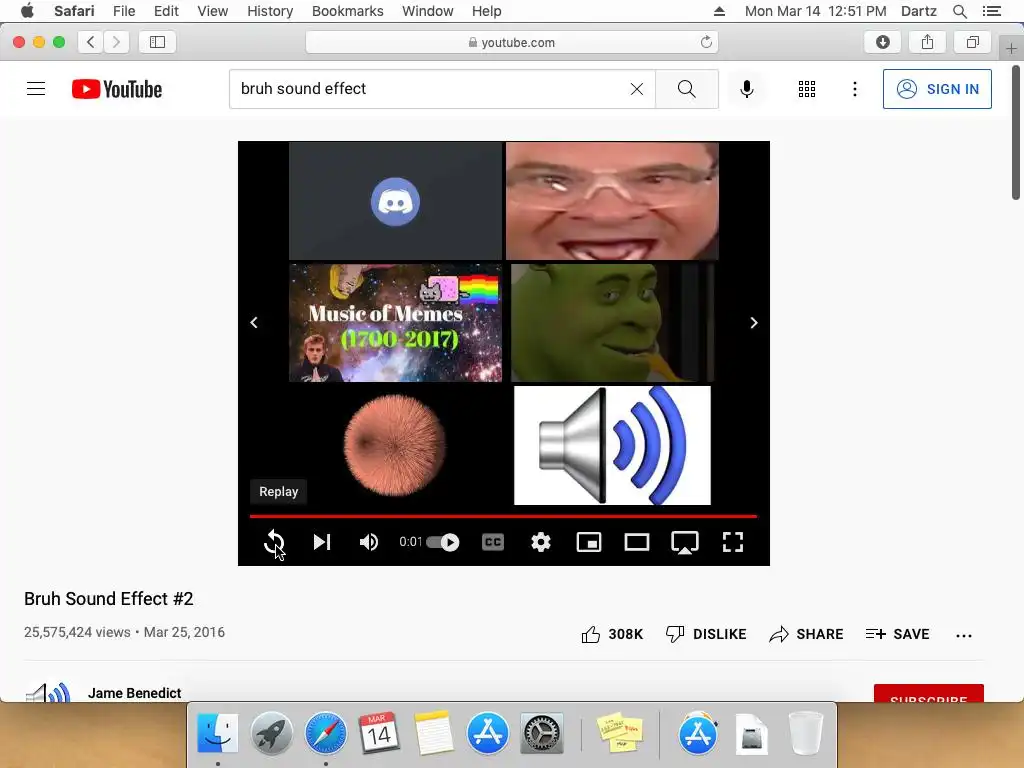Open the blue speaker icon video

point(612,445)
